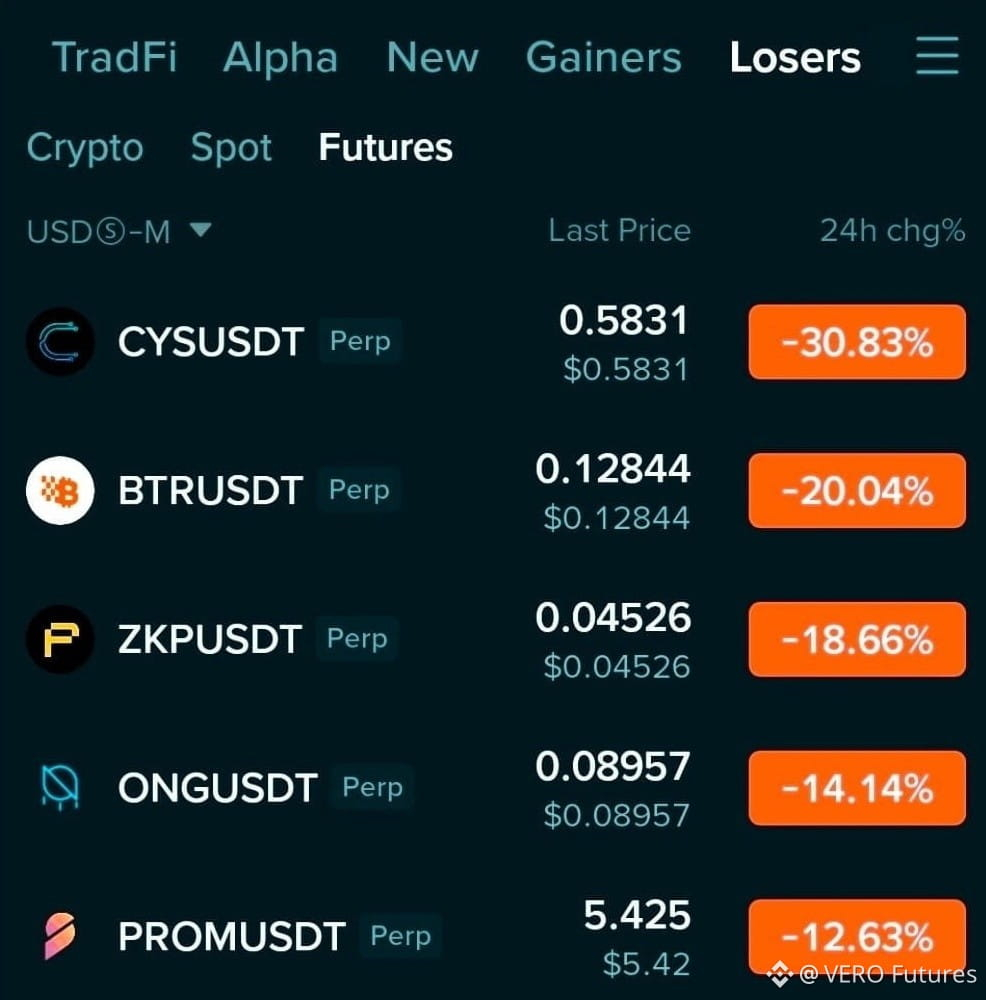Sort by Last Price column
This screenshot has width=986, height=1000.
(619, 230)
